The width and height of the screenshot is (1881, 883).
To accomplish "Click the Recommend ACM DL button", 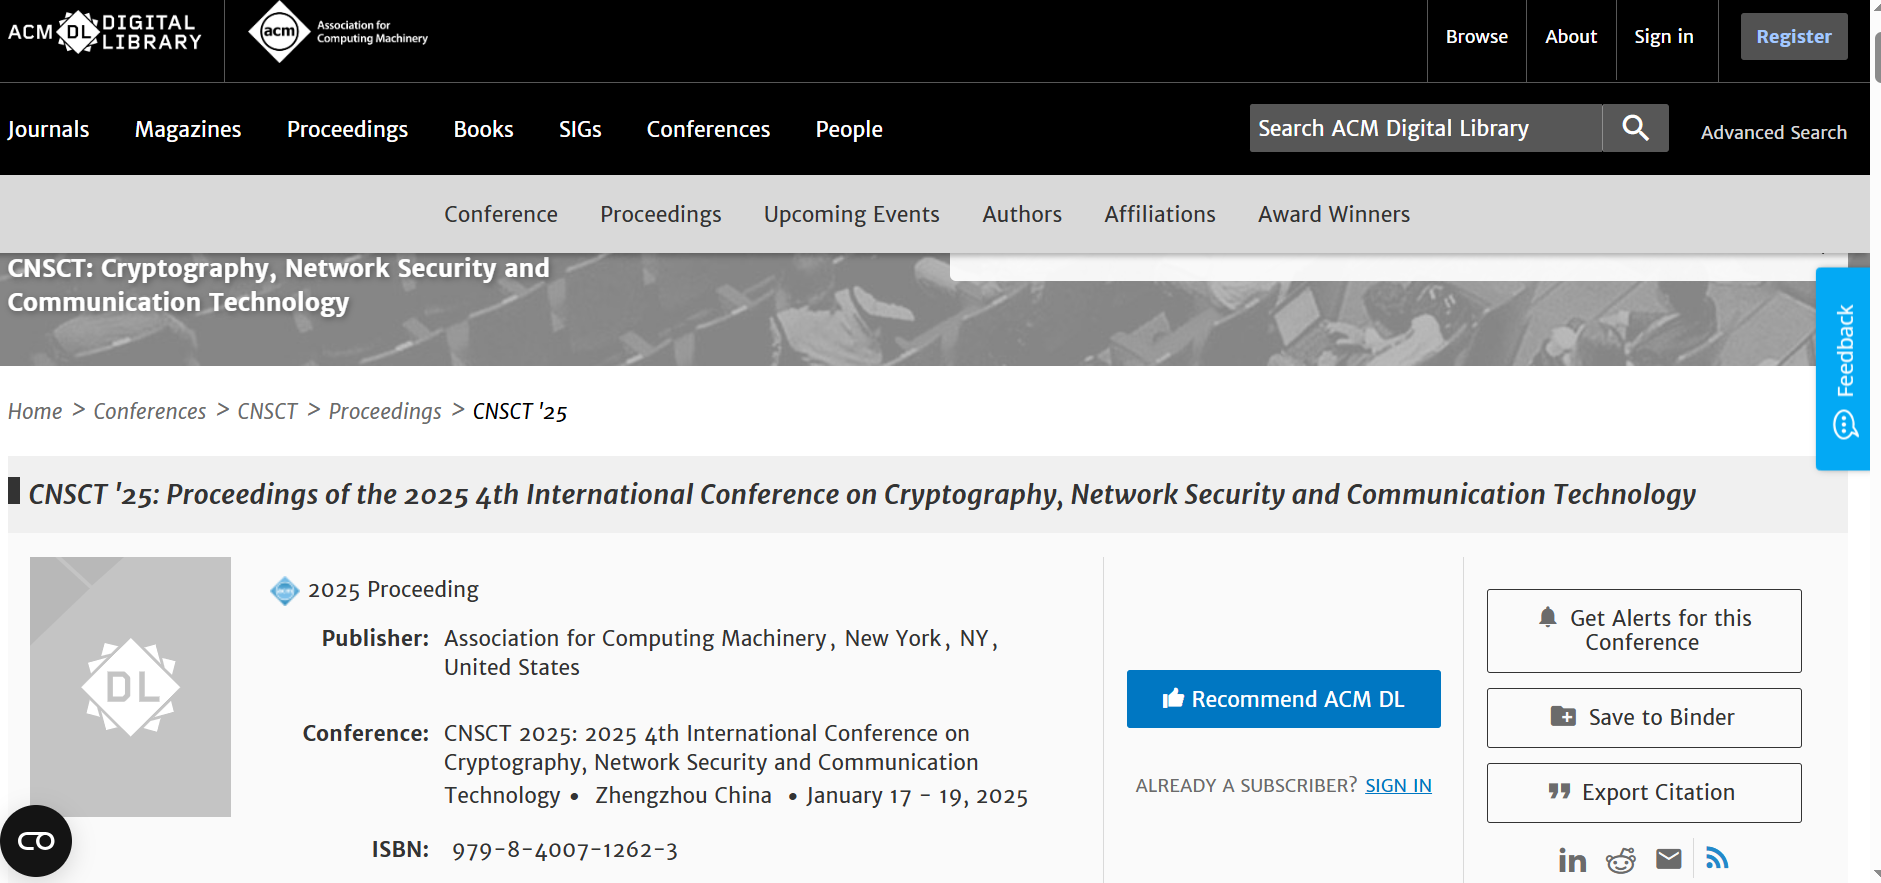I will [1283, 699].
